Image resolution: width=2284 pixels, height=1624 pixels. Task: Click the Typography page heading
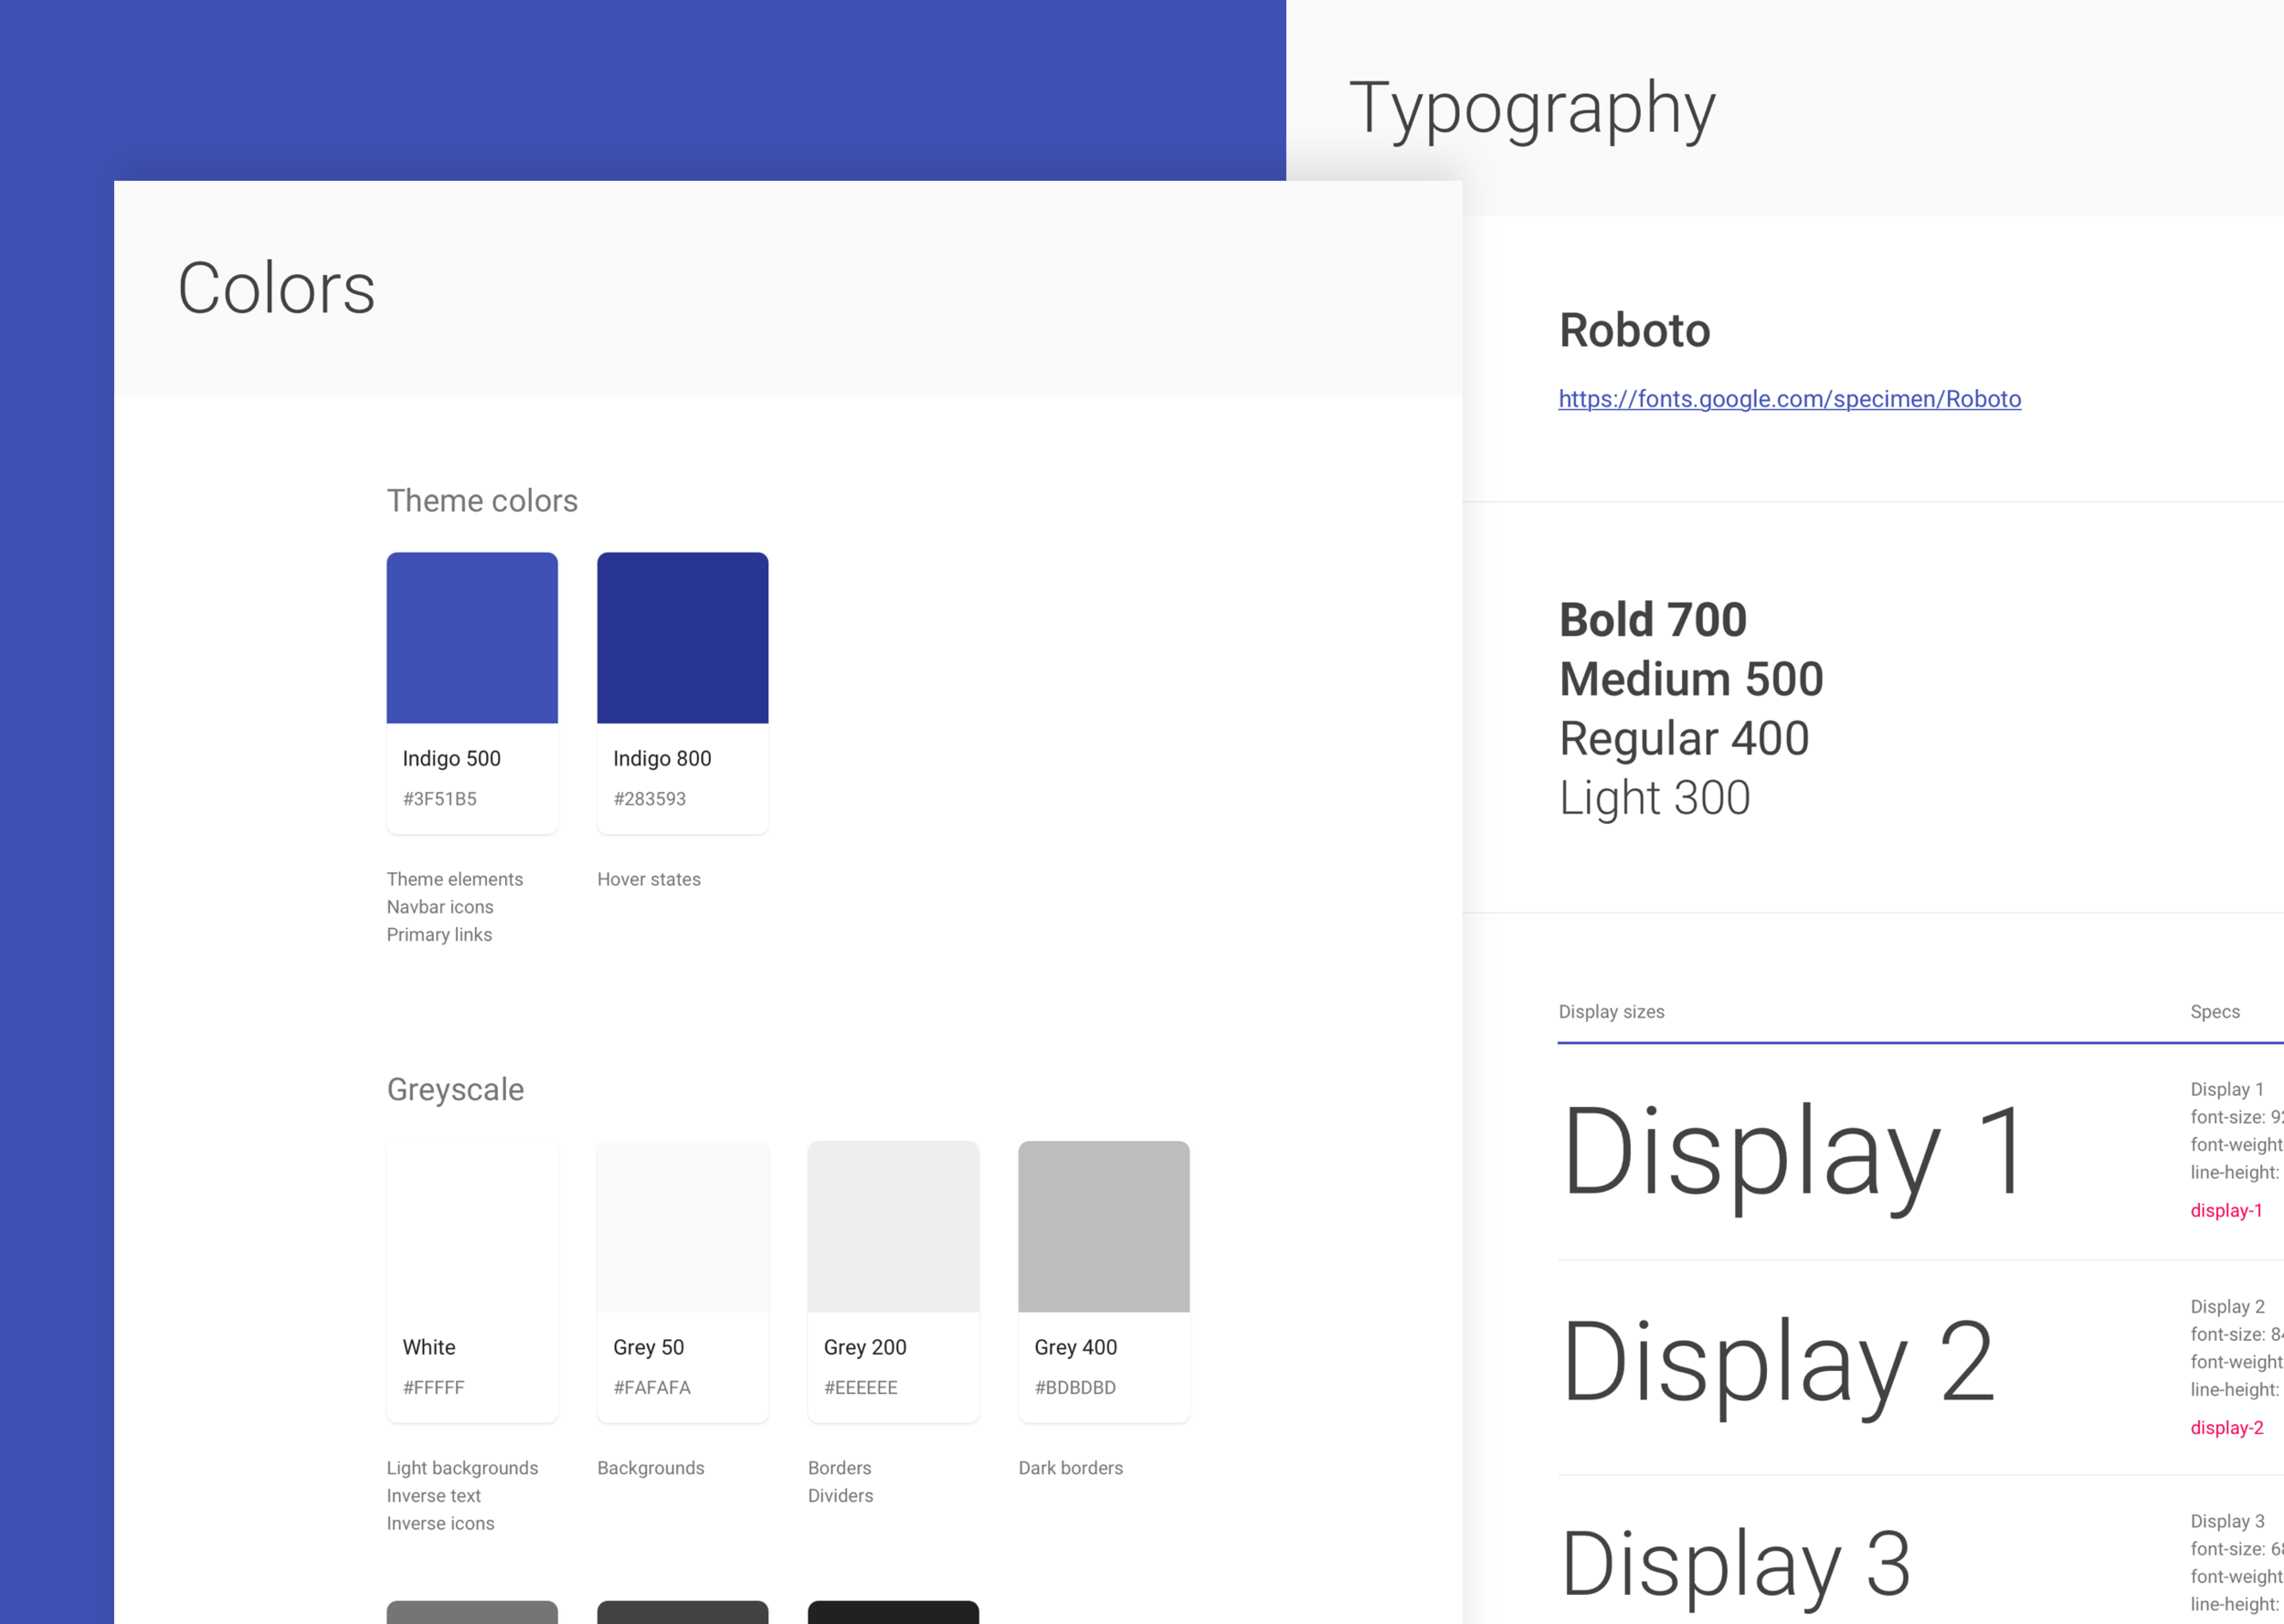1532,109
